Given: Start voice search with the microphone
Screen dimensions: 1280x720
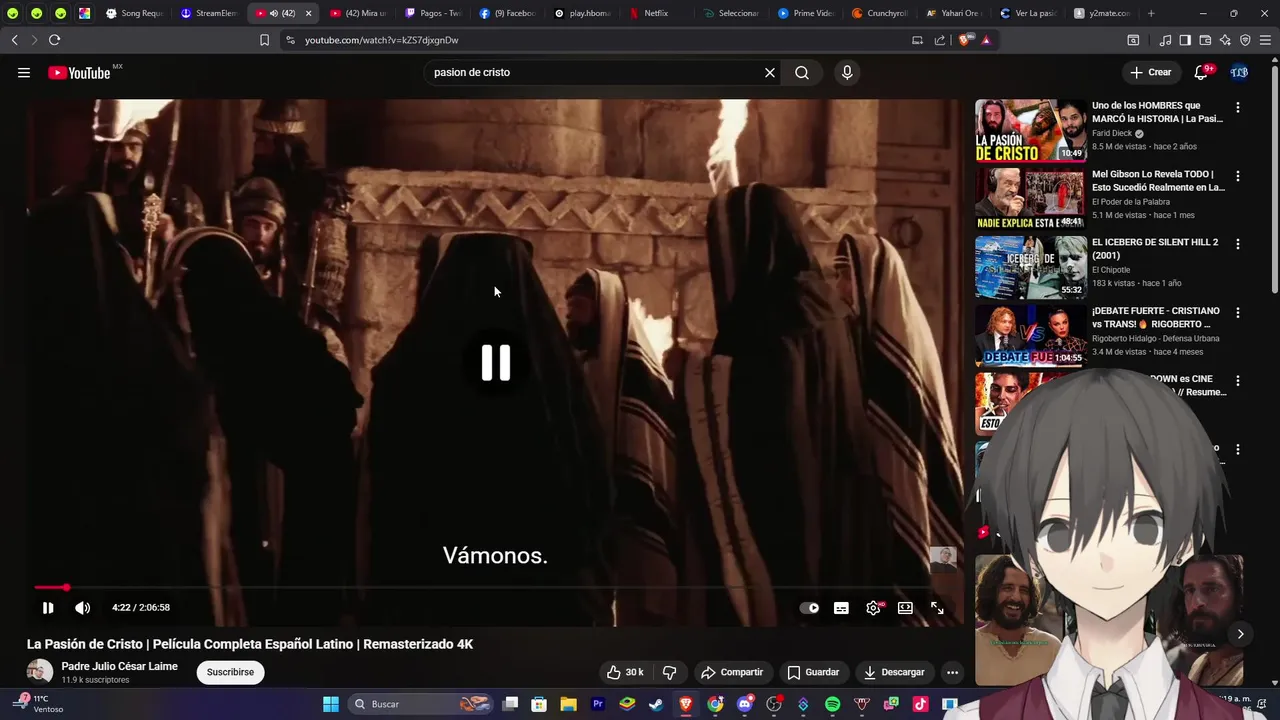Looking at the screenshot, I should [x=847, y=72].
